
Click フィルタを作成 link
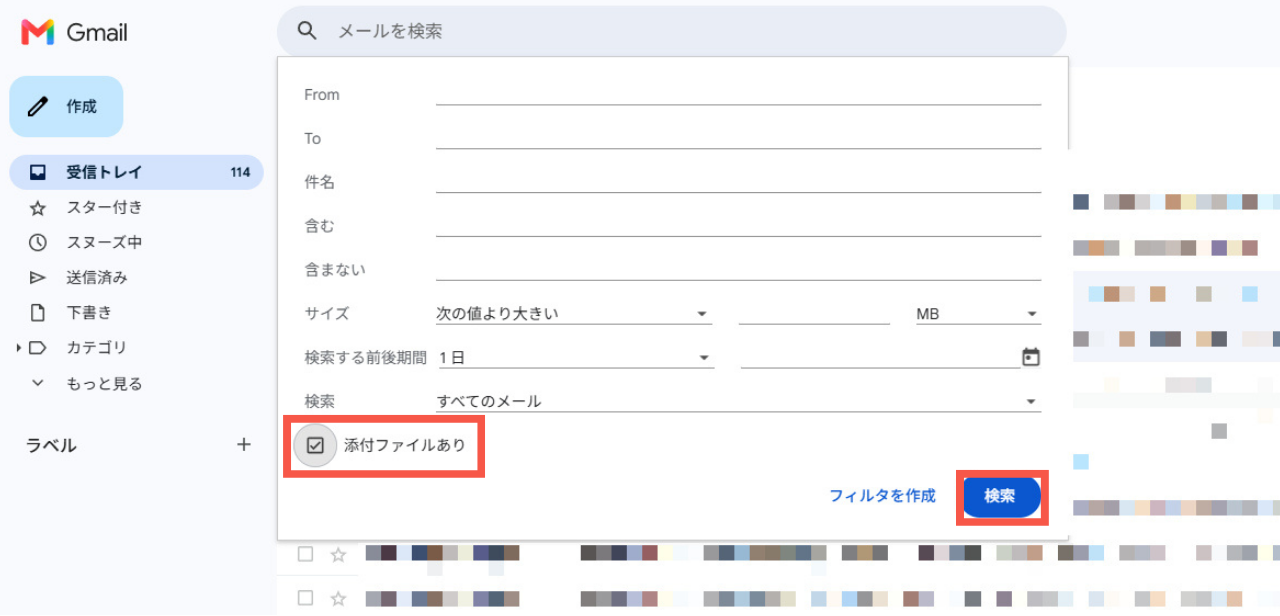click(x=883, y=496)
